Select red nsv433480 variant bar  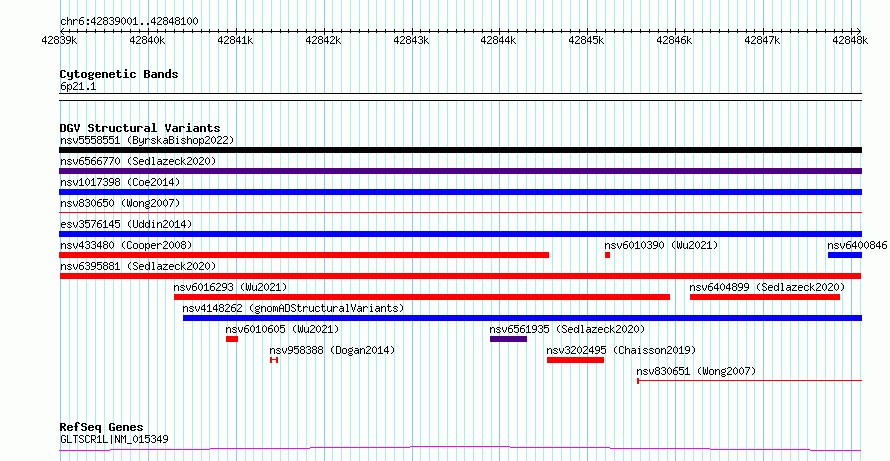point(304,255)
